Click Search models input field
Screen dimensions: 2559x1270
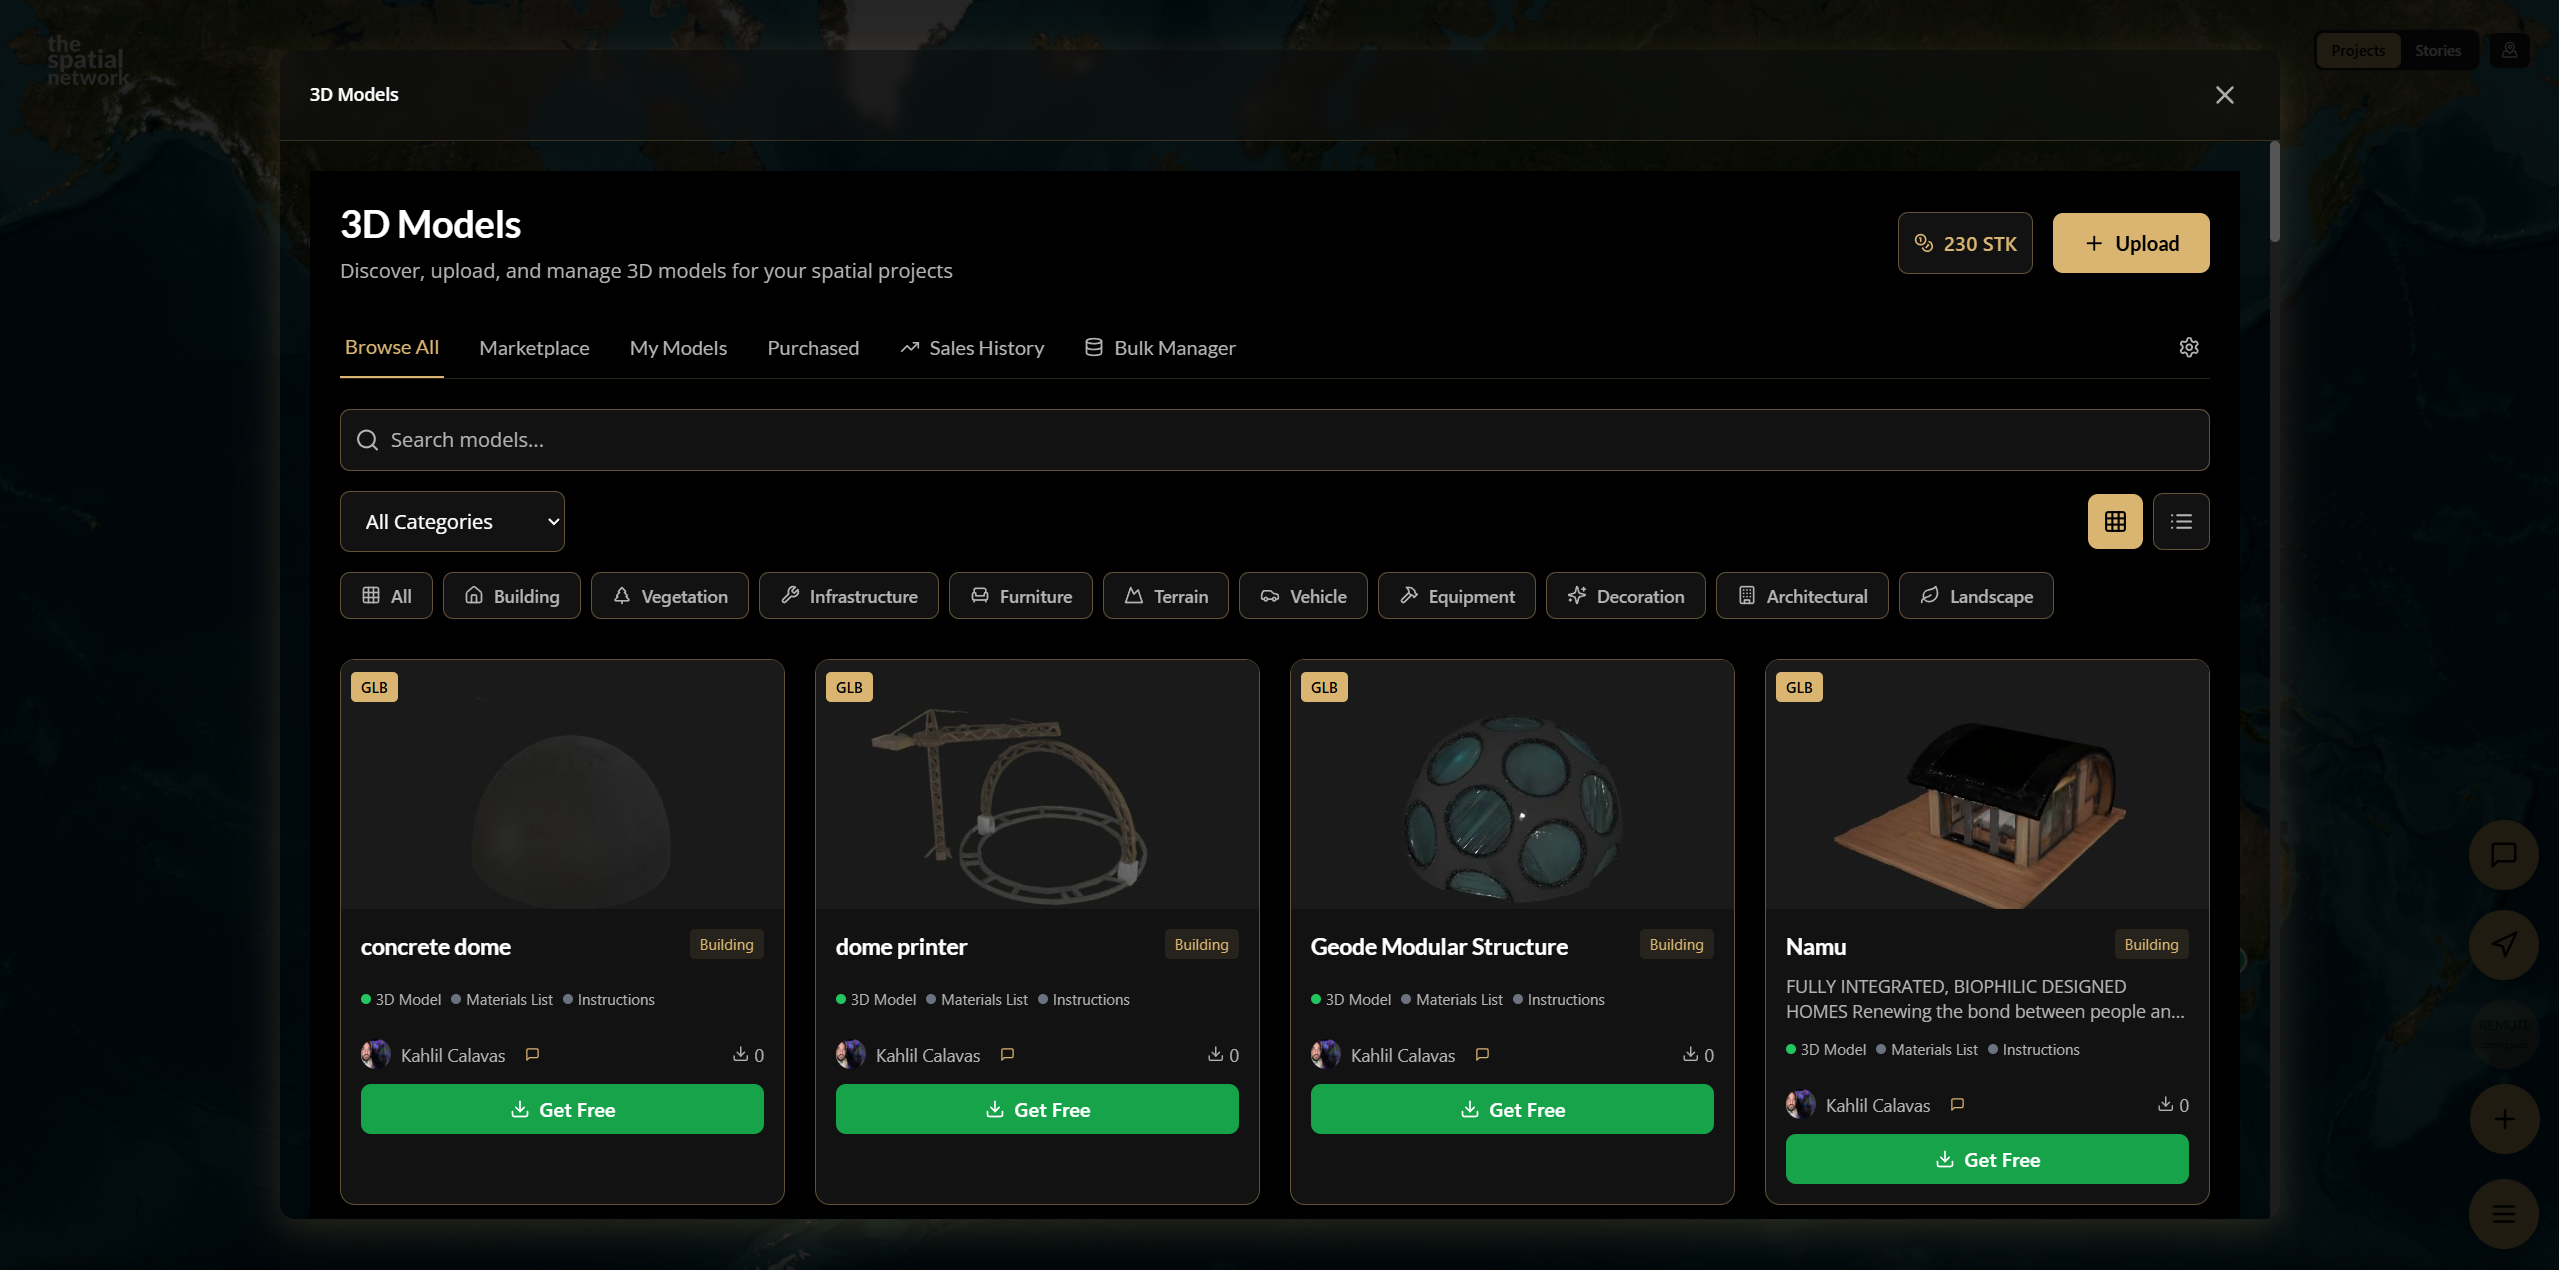point(1274,440)
